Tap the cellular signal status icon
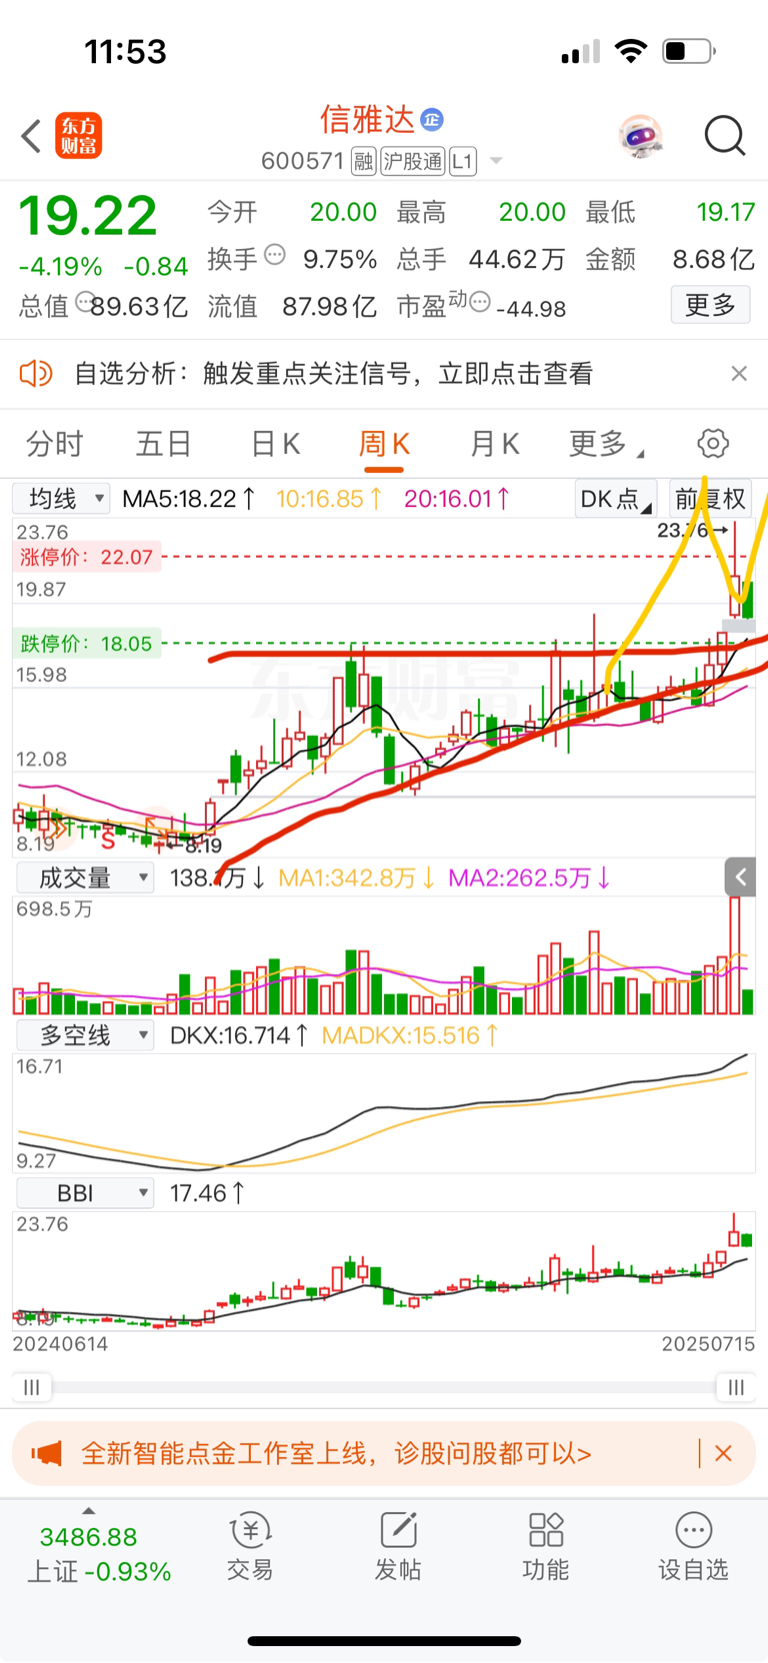The image size is (768, 1663). click(x=581, y=51)
